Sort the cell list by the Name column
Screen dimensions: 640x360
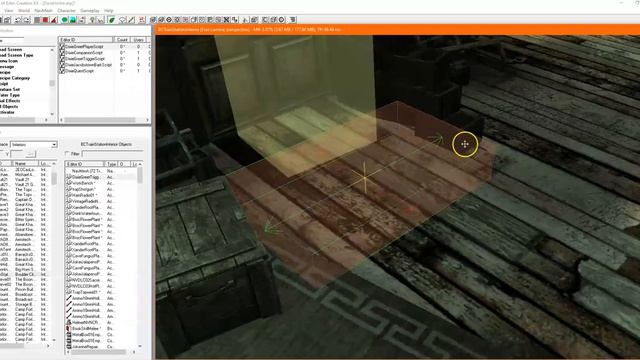click(x=26, y=164)
